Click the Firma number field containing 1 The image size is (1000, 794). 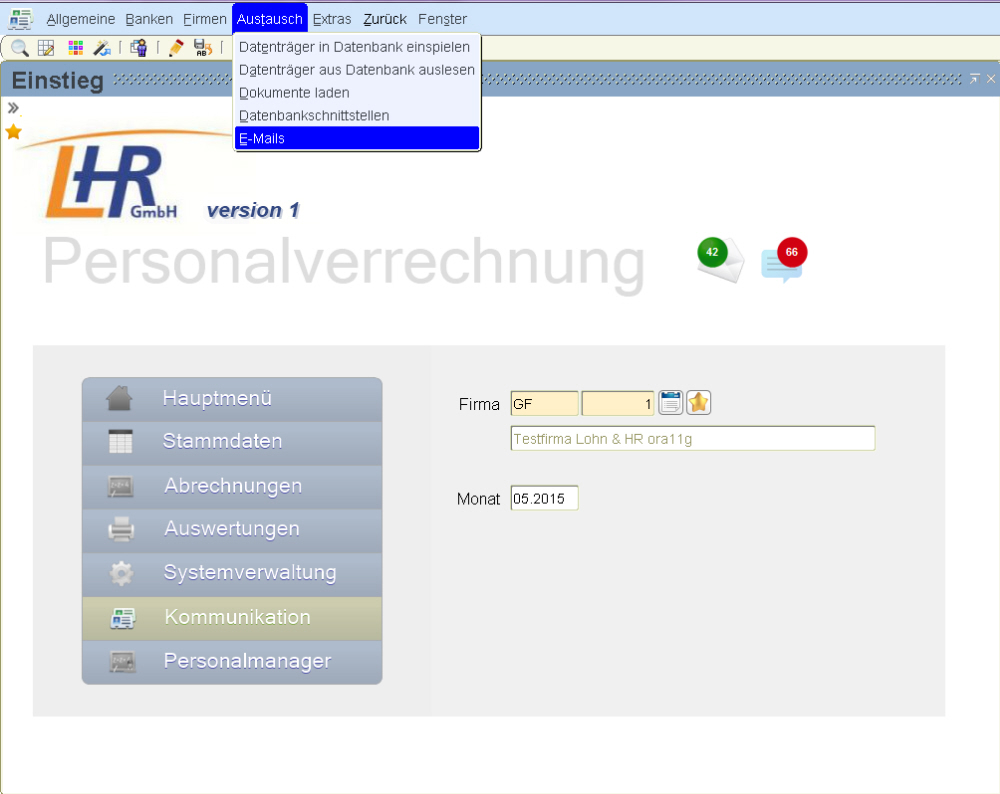618,404
